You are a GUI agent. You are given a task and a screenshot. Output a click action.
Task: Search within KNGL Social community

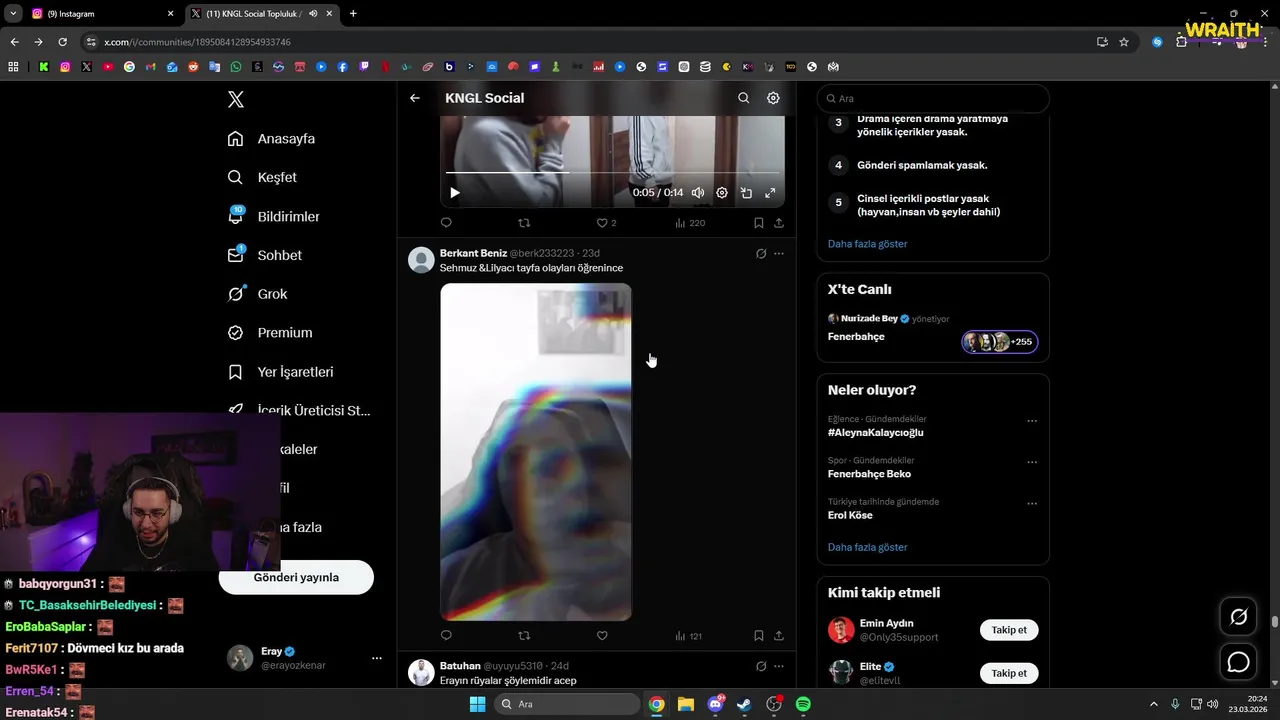tap(743, 98)
